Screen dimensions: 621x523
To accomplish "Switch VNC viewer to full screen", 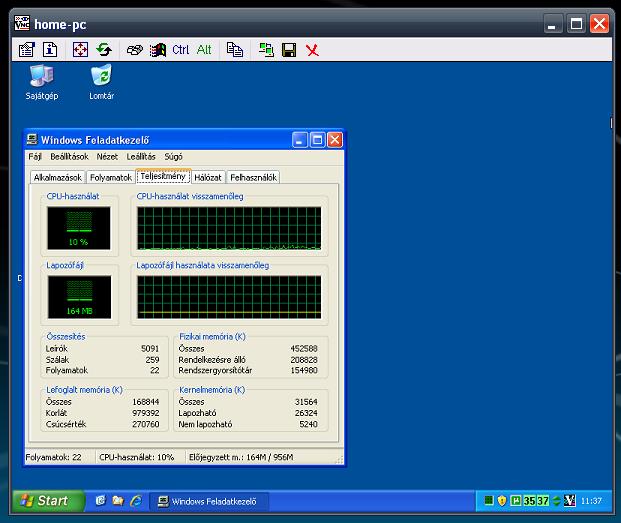I will coord(80,50).
